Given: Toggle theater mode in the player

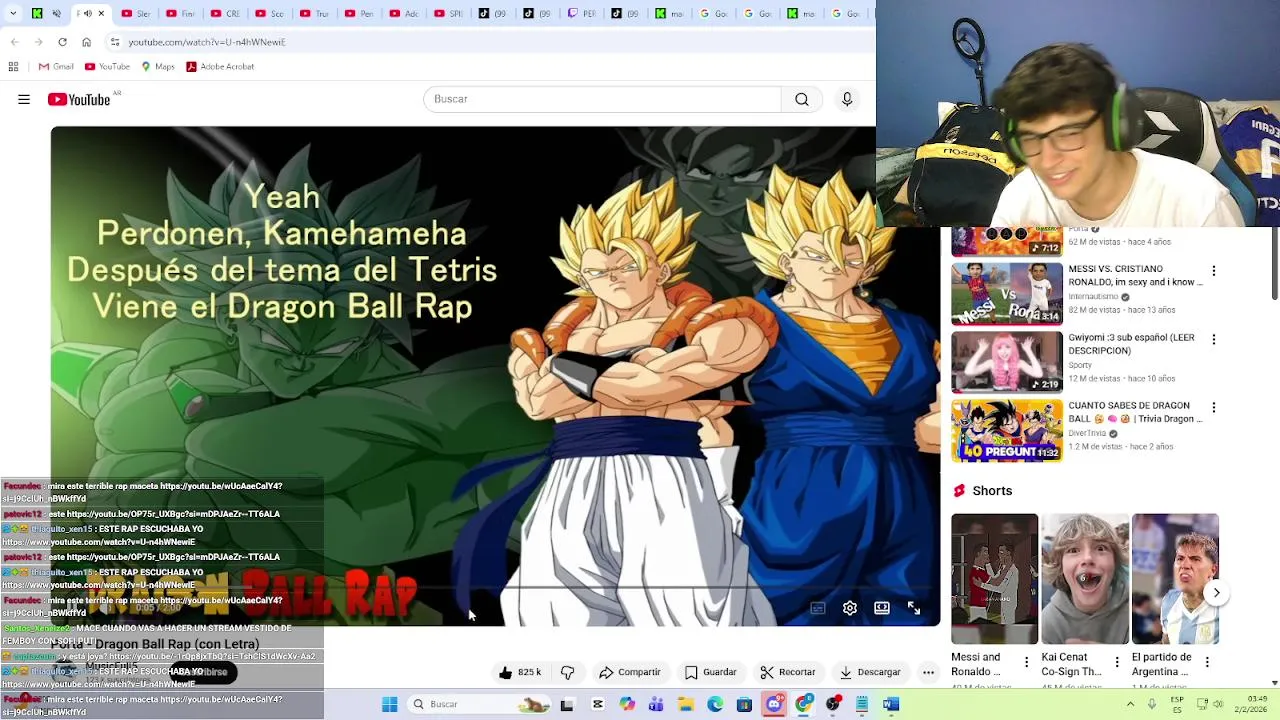Looking at the screenshot, I should click(882, 608).
